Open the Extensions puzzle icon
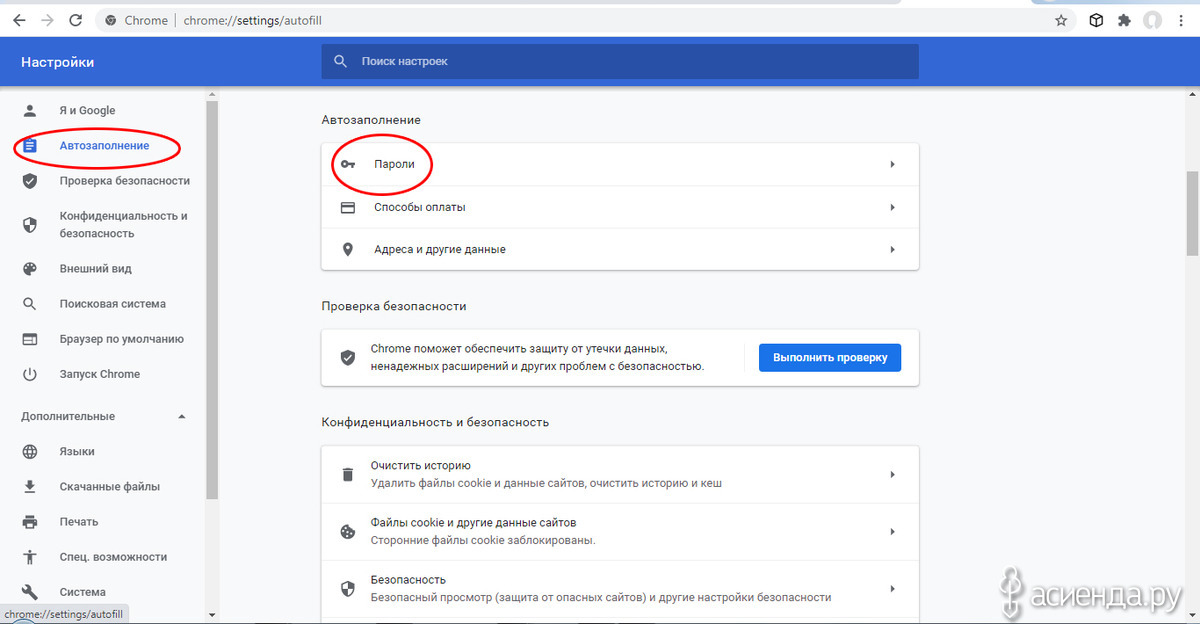 pyautogui.click(x=1124, y=20)
